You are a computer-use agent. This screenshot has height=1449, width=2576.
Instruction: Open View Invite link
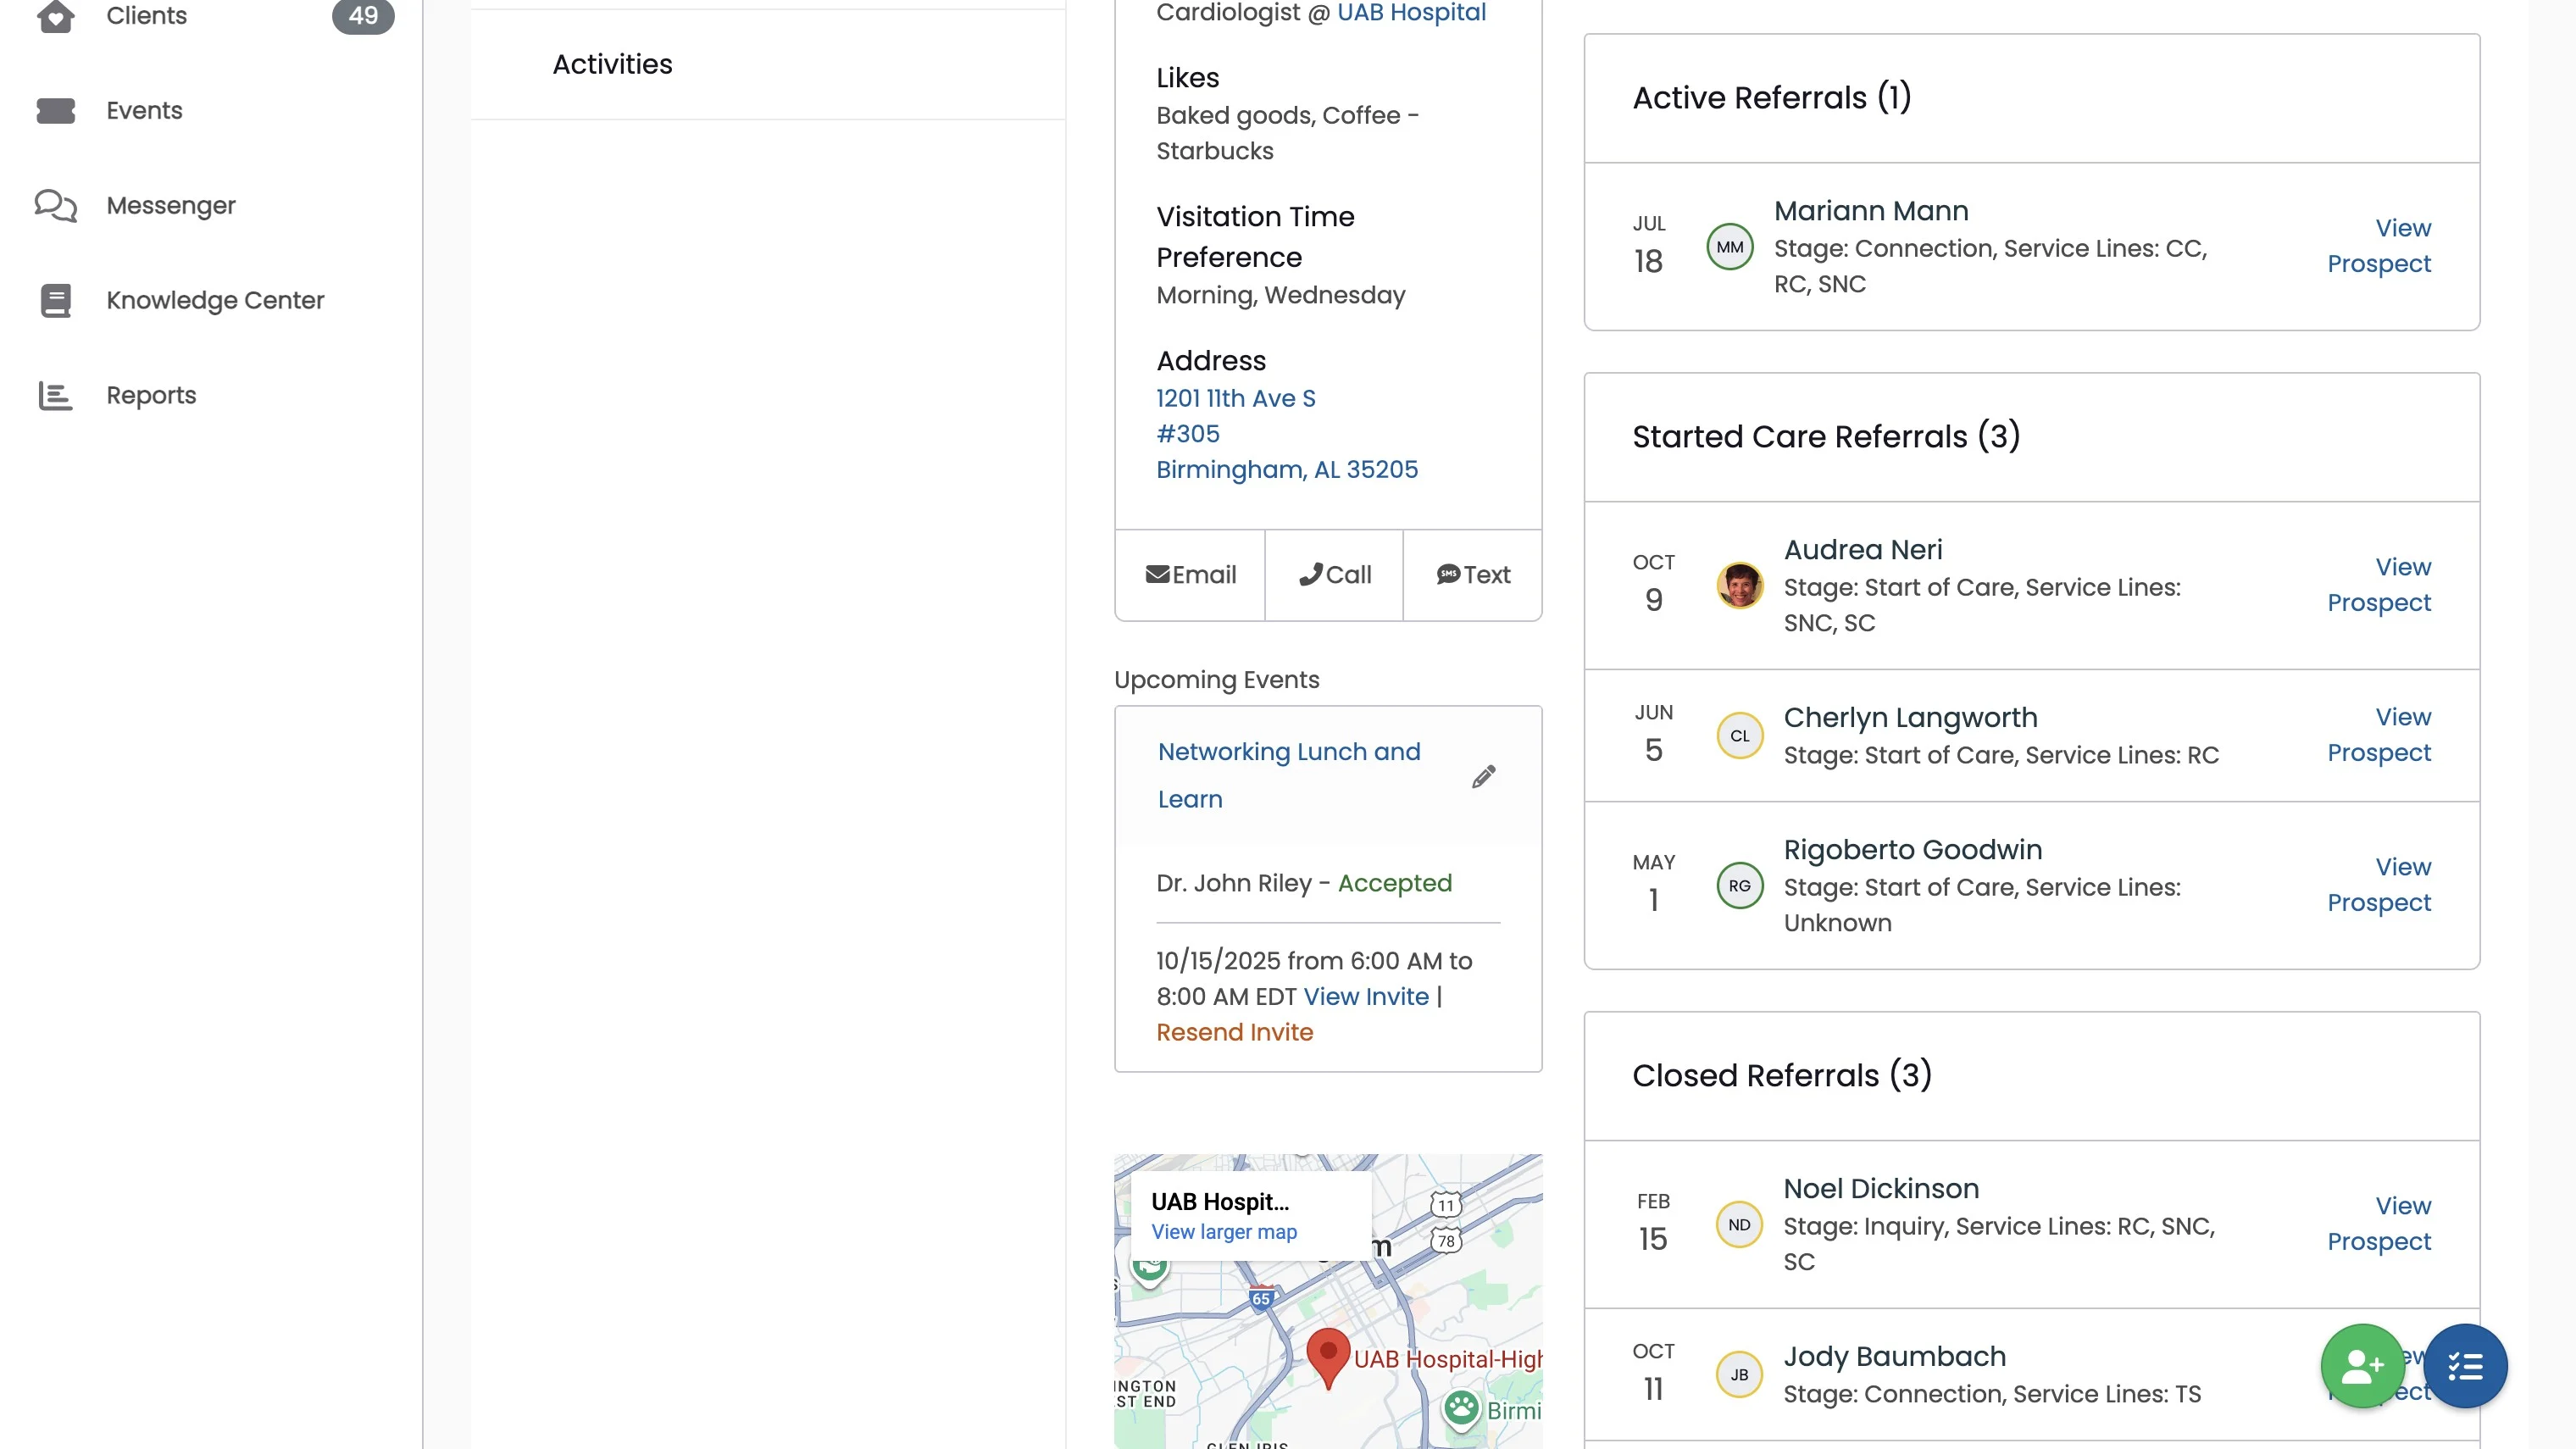(1365, 996)
